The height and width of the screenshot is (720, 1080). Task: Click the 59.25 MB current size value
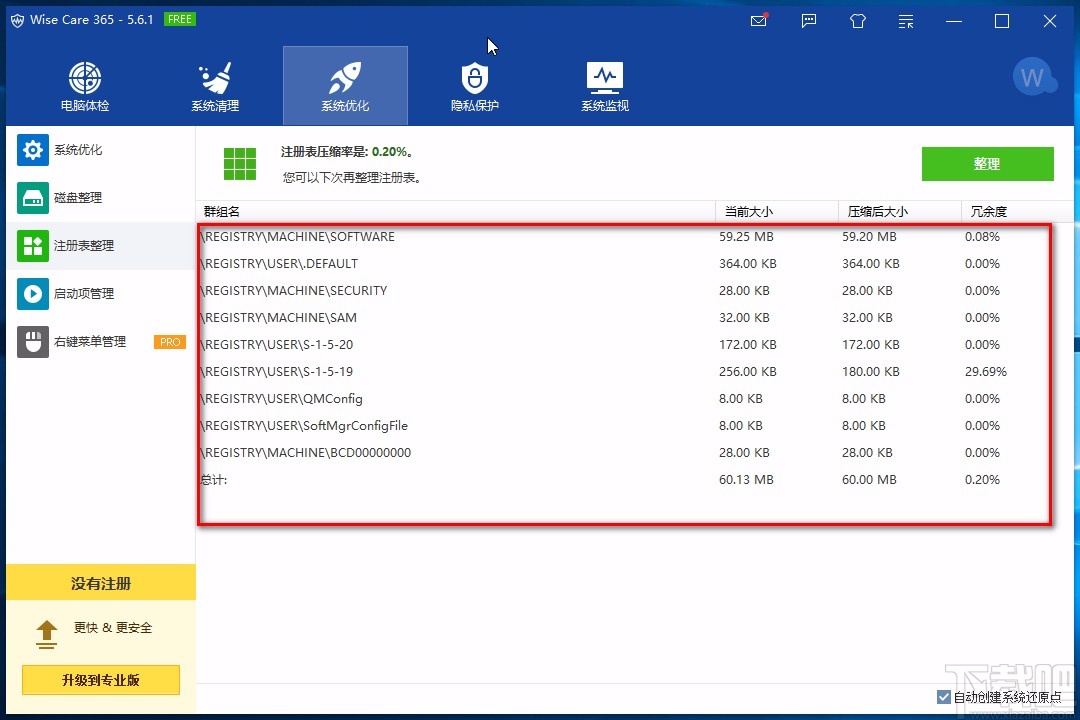(746, 236)
